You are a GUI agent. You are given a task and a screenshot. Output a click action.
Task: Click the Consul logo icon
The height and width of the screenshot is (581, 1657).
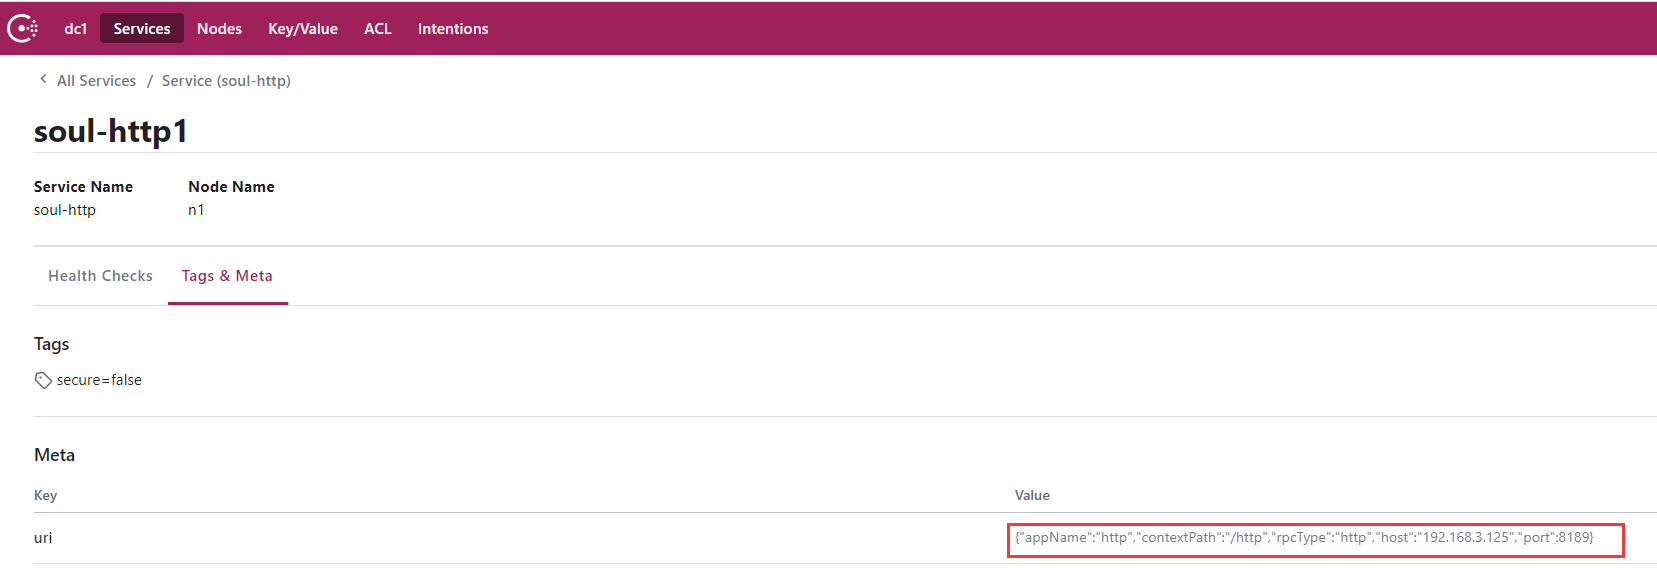(x=22, y=29)
